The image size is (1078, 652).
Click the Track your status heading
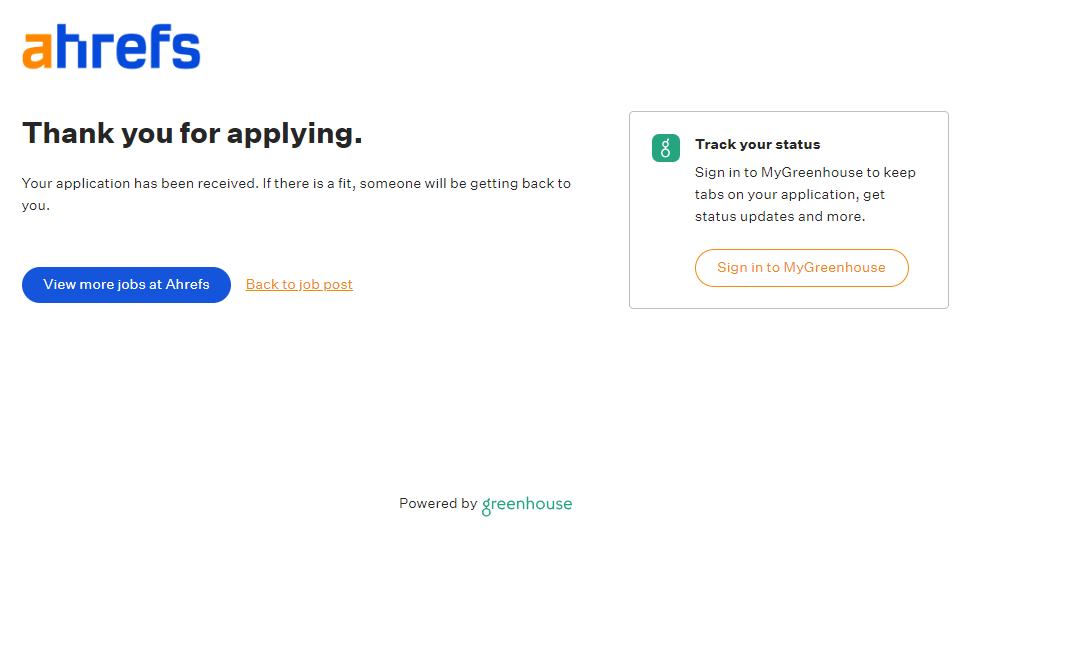(x=757, y=144)
